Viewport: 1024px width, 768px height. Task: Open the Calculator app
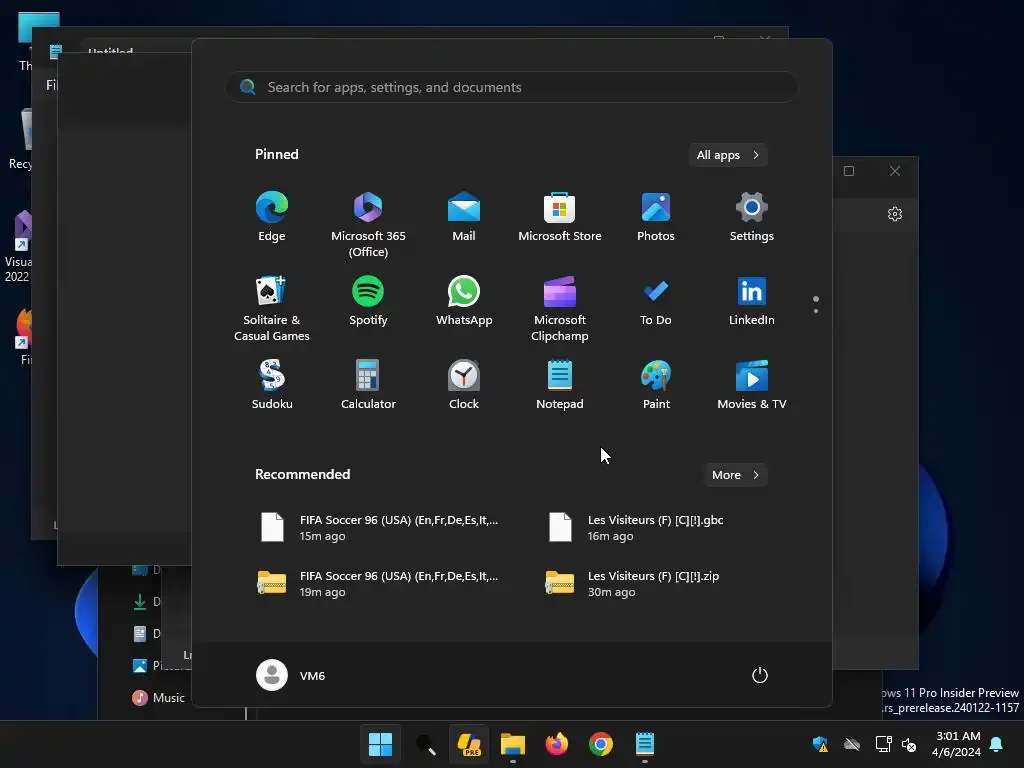[x=368, y=385]
